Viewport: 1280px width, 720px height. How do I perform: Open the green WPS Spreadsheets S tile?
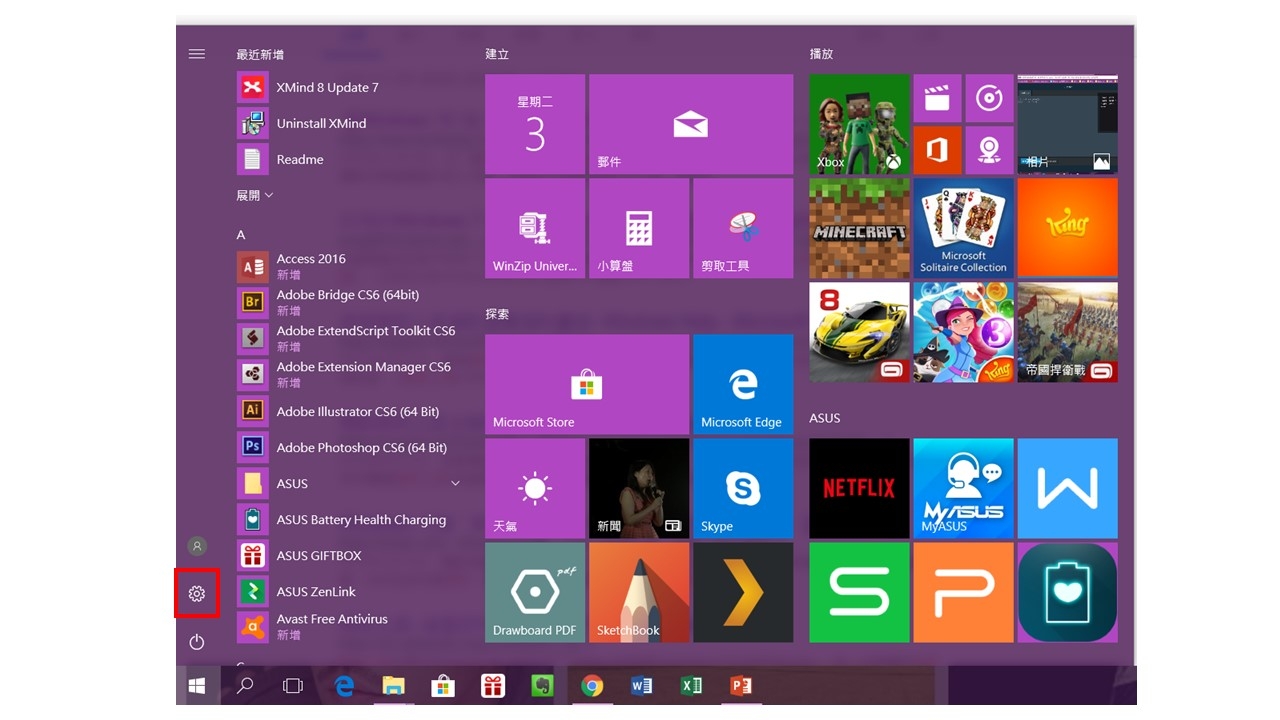[x=859, y=592]
